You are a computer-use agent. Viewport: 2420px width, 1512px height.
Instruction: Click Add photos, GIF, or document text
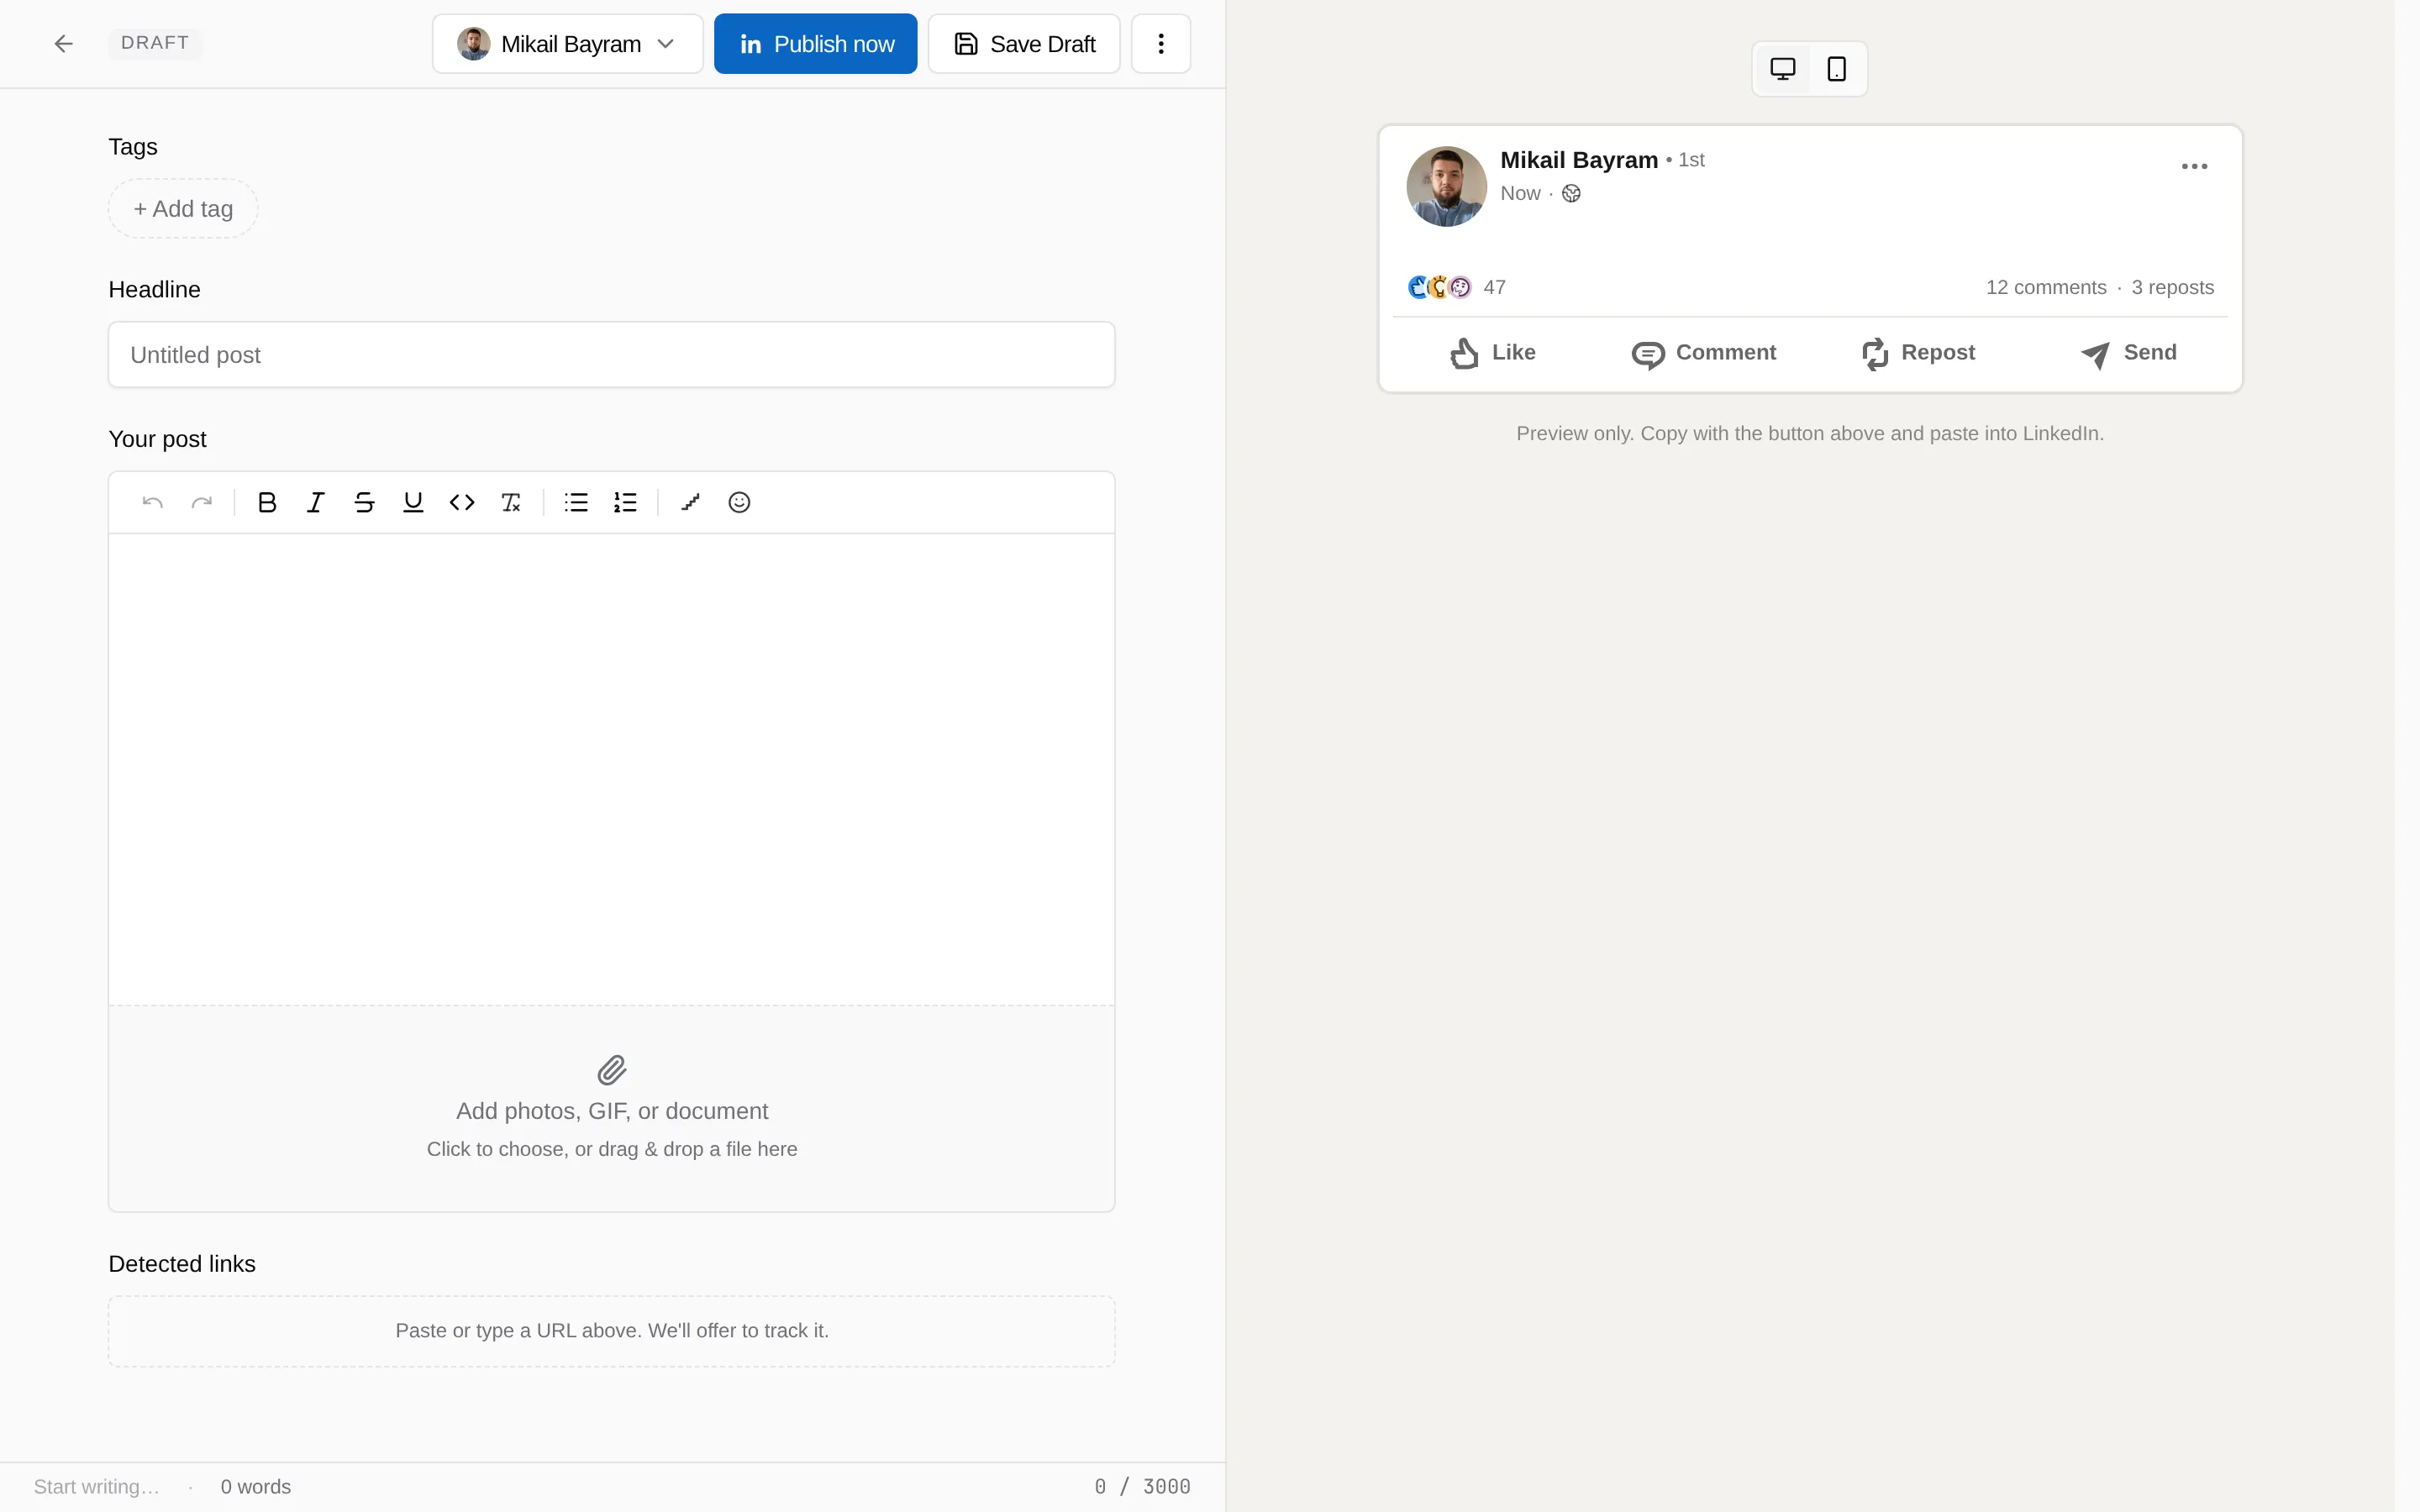[612, 1111]
